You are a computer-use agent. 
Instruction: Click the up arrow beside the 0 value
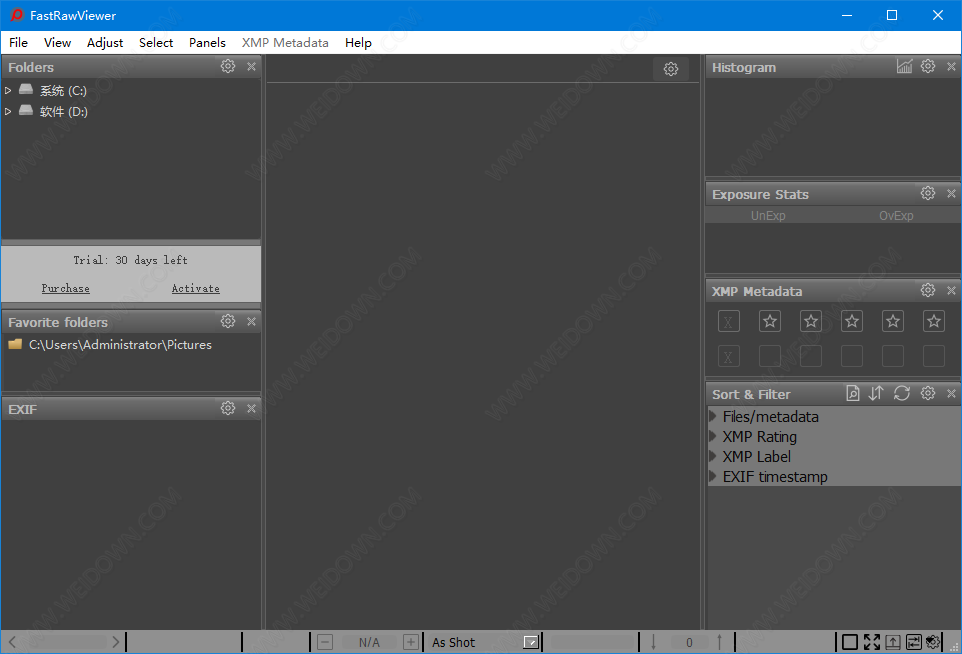(720, 642)
